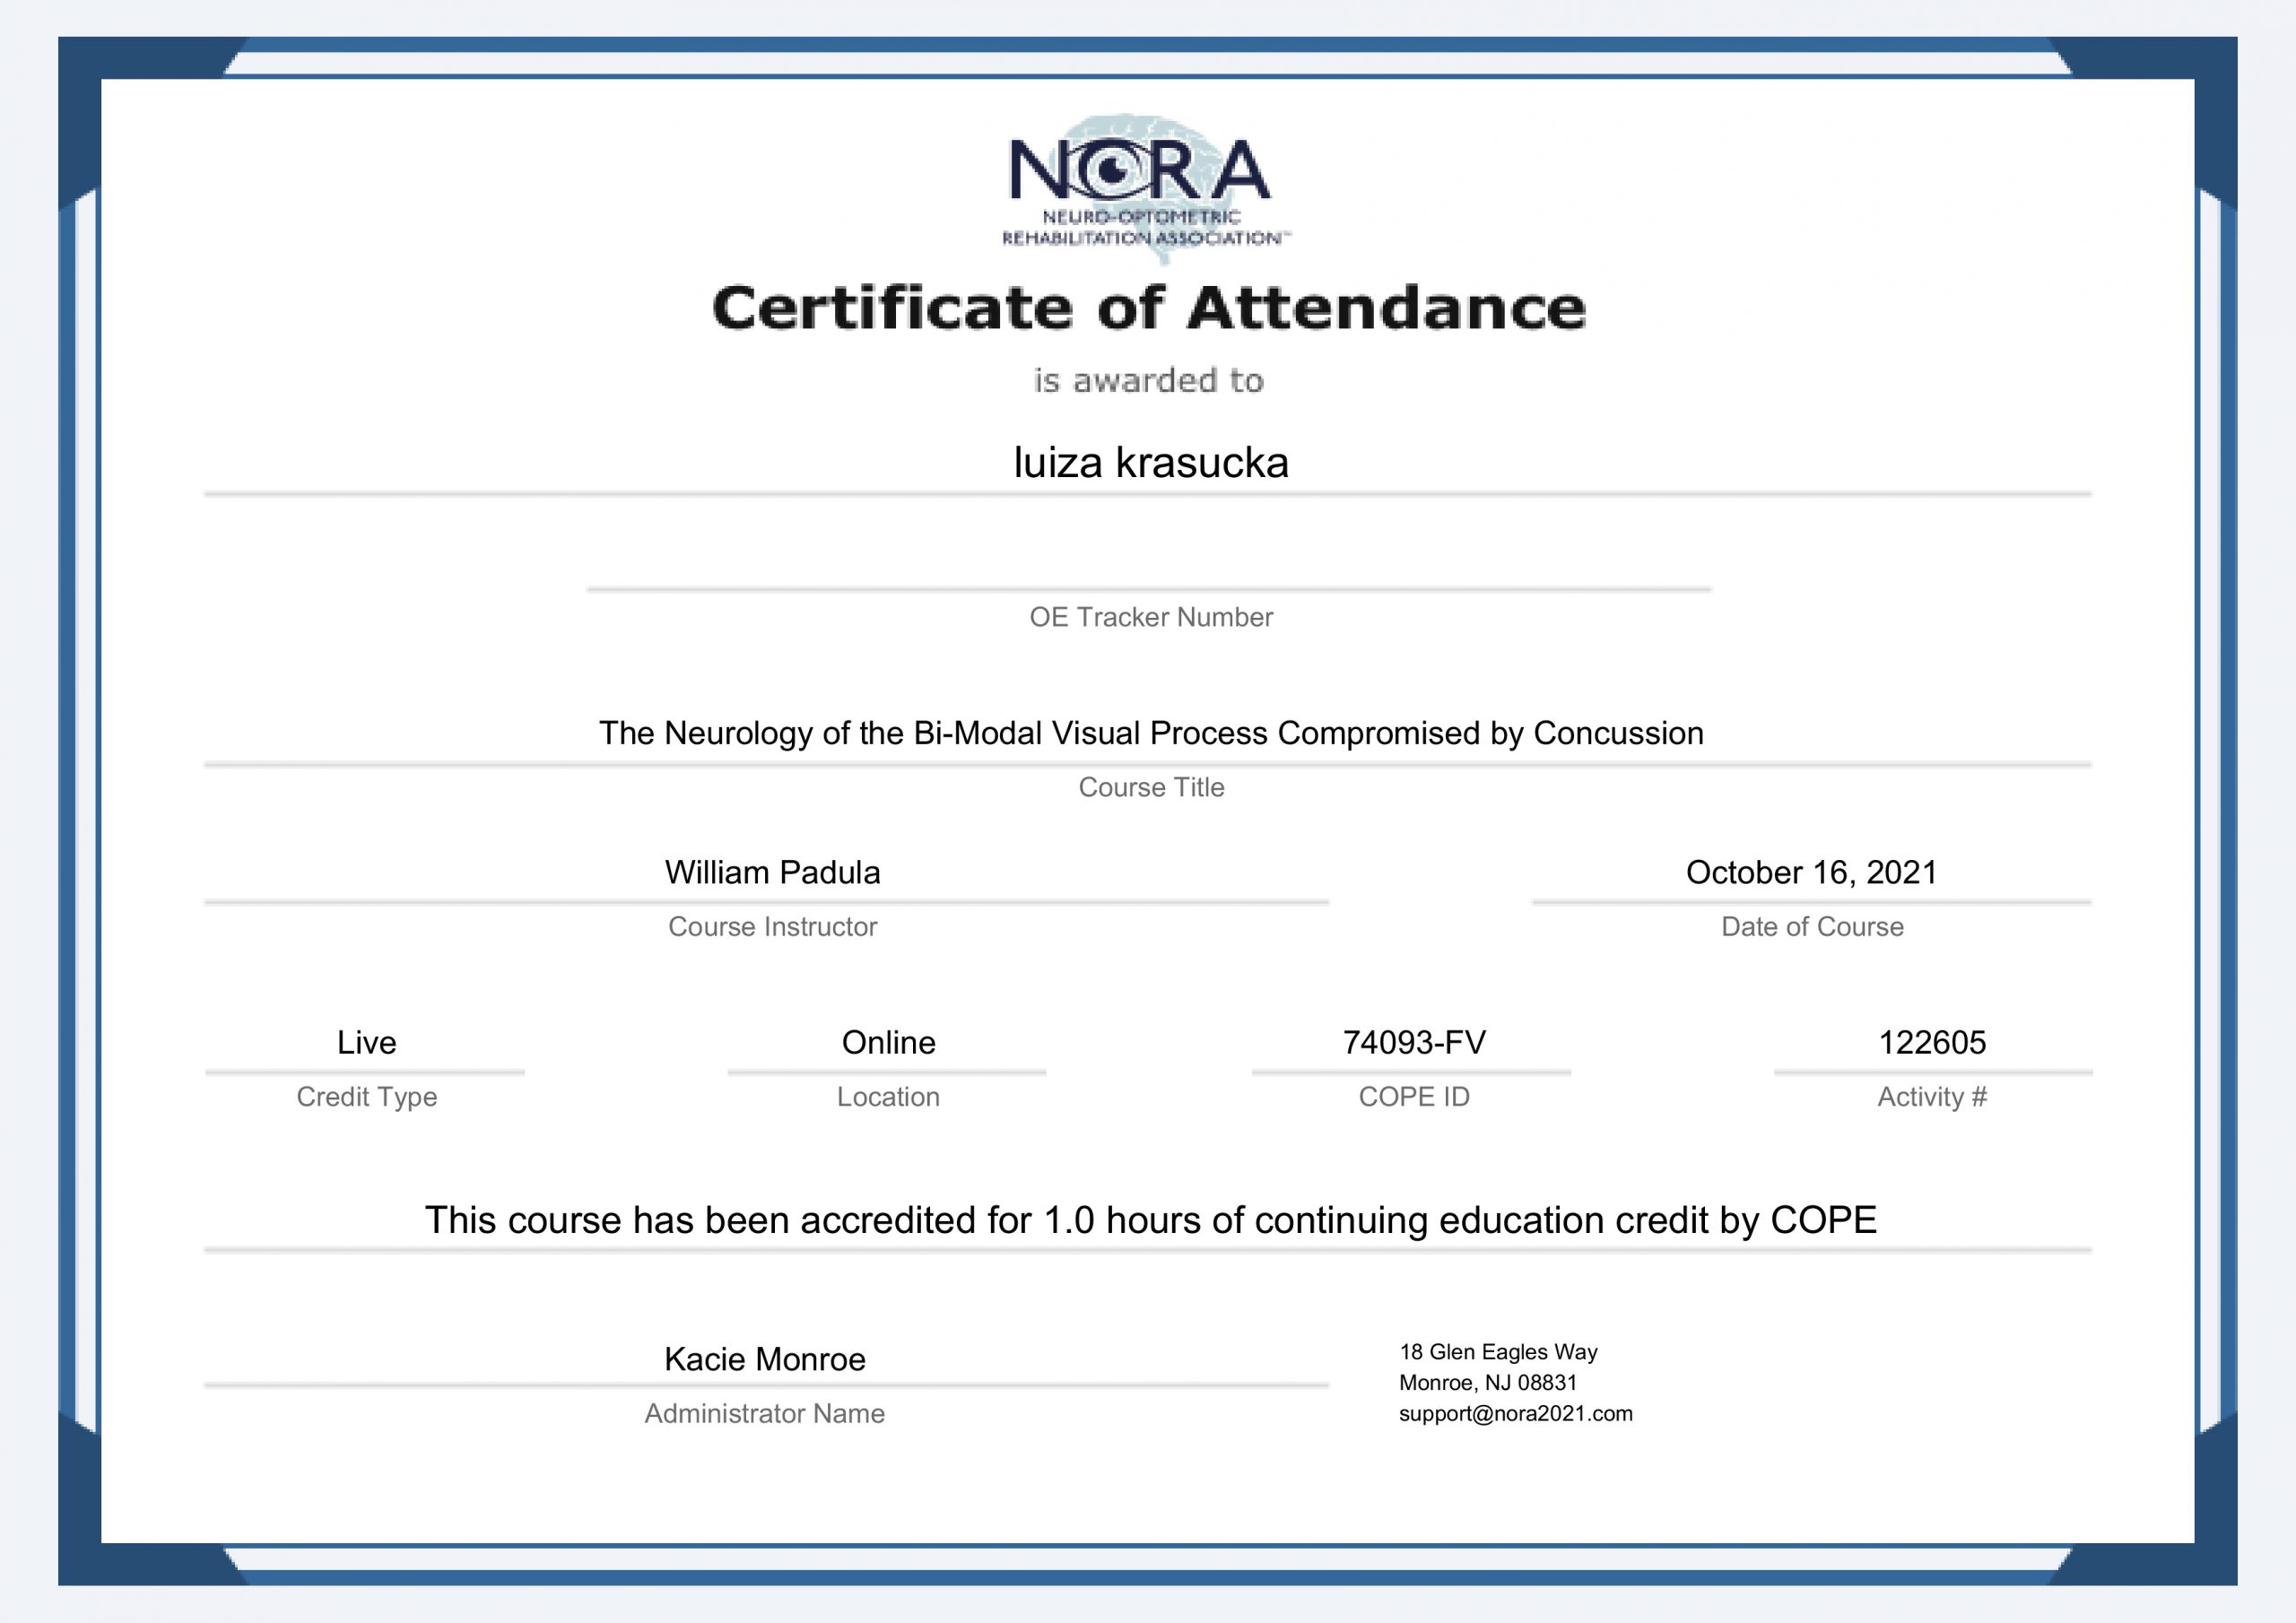Click the accreditation statement for 1.0 hours
Viewport: 2296px width, 1623px height.
pos(1150,1220)
